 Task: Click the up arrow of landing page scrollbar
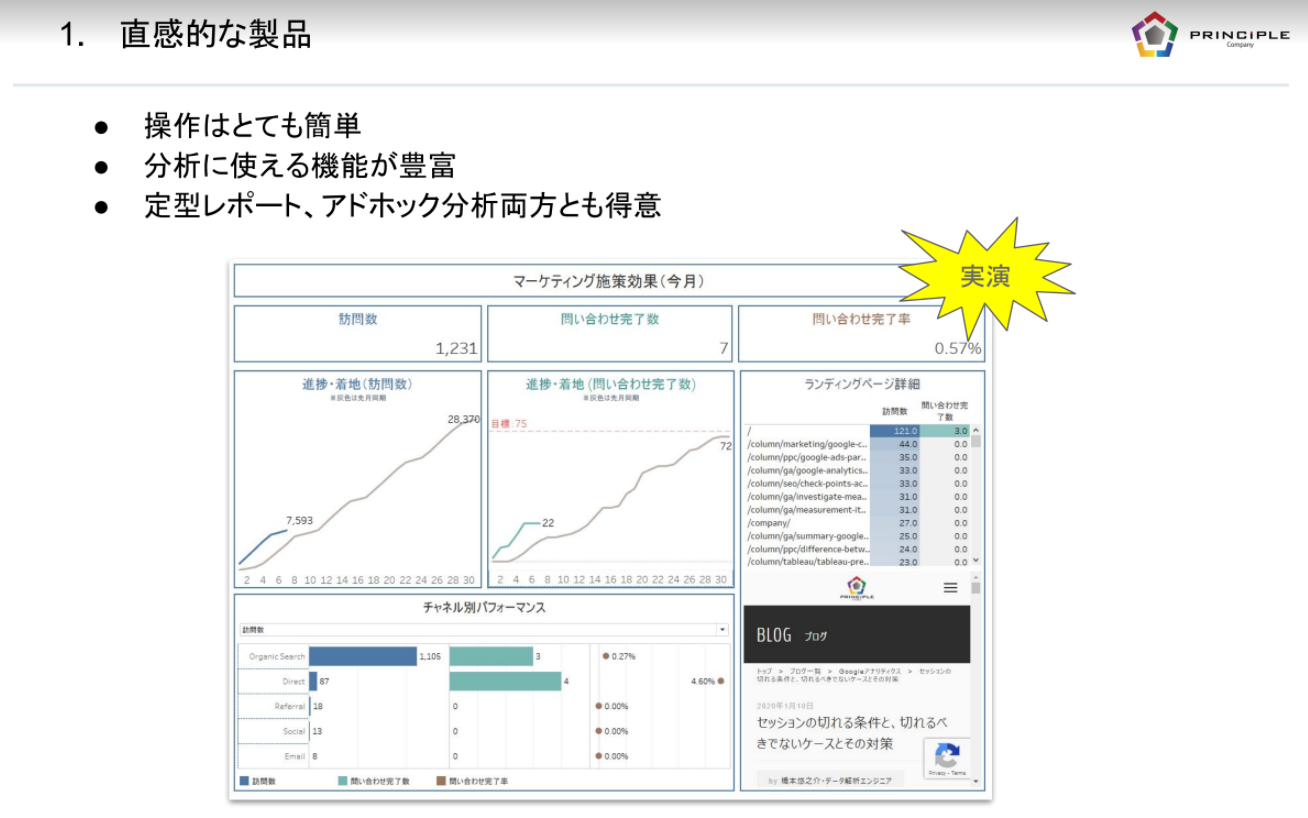click(x=976, y=430)
